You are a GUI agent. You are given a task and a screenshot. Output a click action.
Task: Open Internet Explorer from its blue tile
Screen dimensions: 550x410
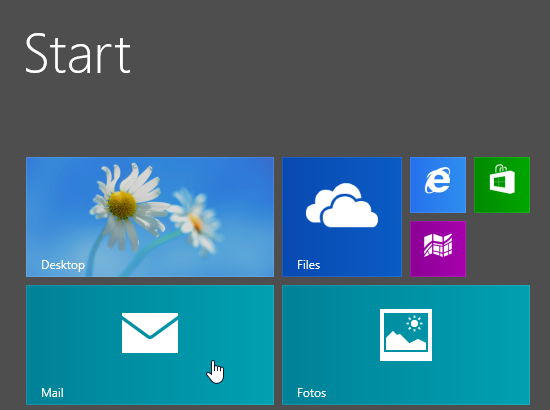point(438,185)
